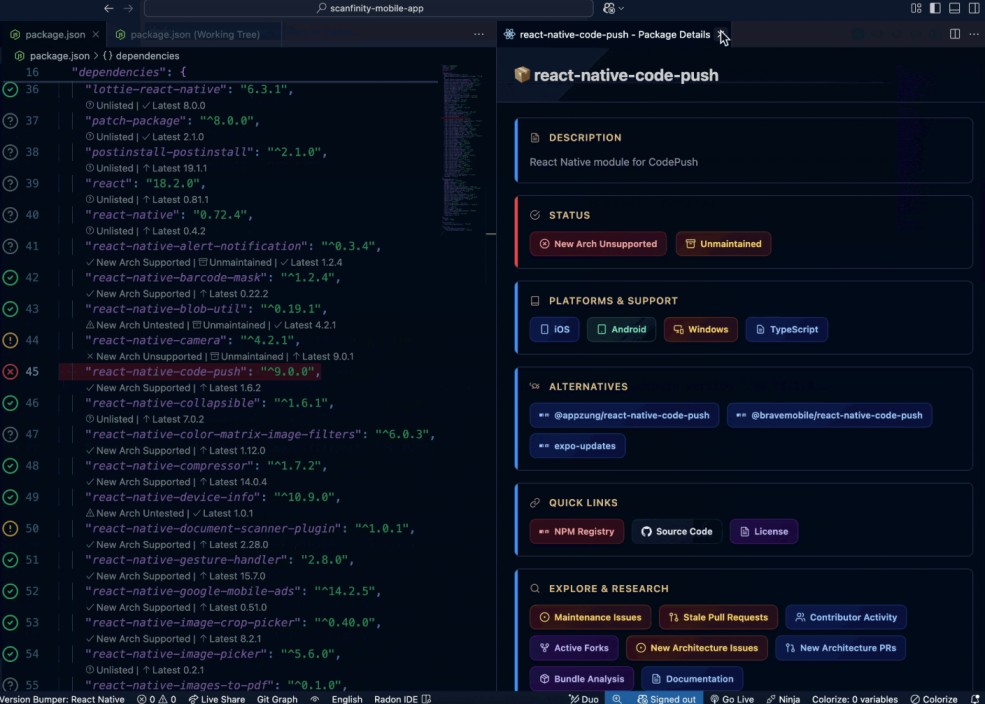The width and height of the screenshot is (985, 704).
Task: Click the green check status on line 52
Action: pyautogui.click(x=10, y=592)
